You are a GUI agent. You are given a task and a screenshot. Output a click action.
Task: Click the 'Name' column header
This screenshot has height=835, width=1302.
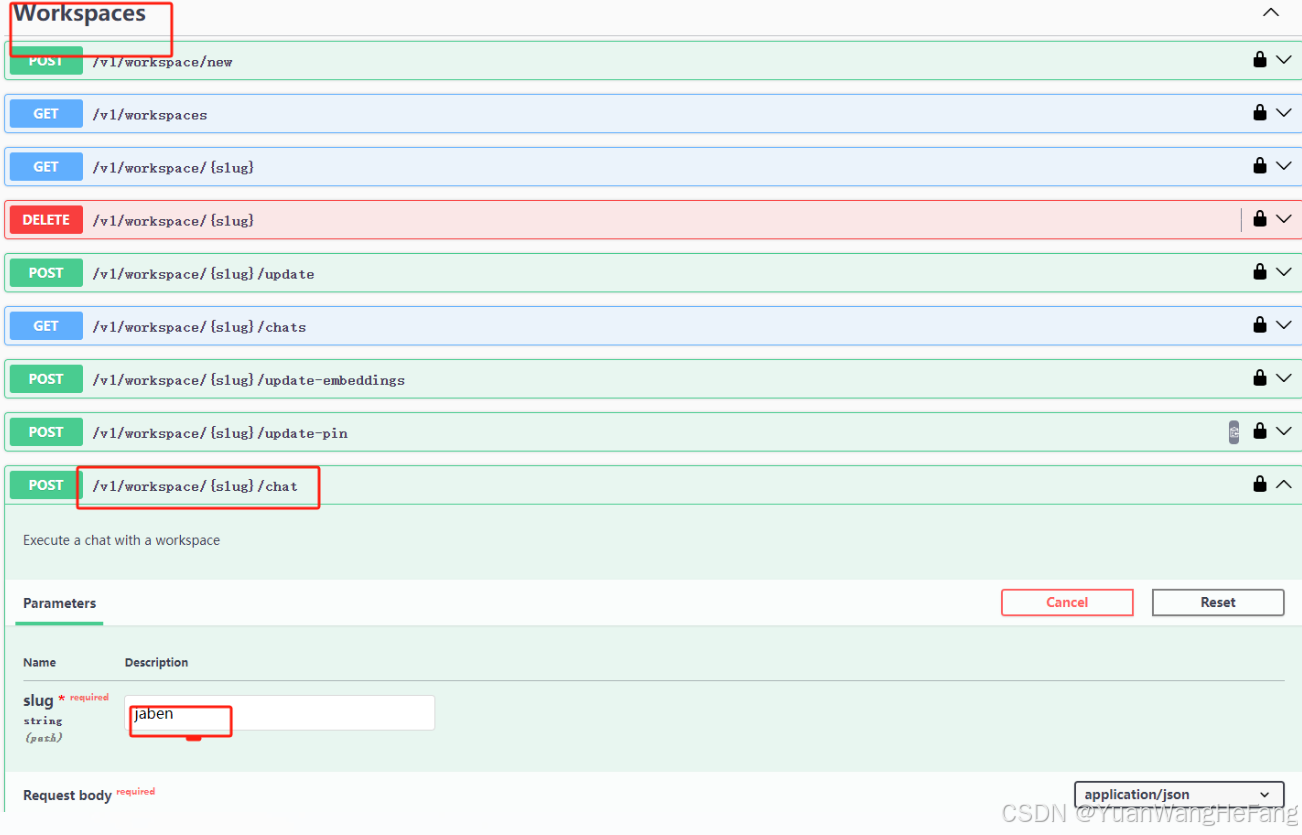(x=40, y=662)
